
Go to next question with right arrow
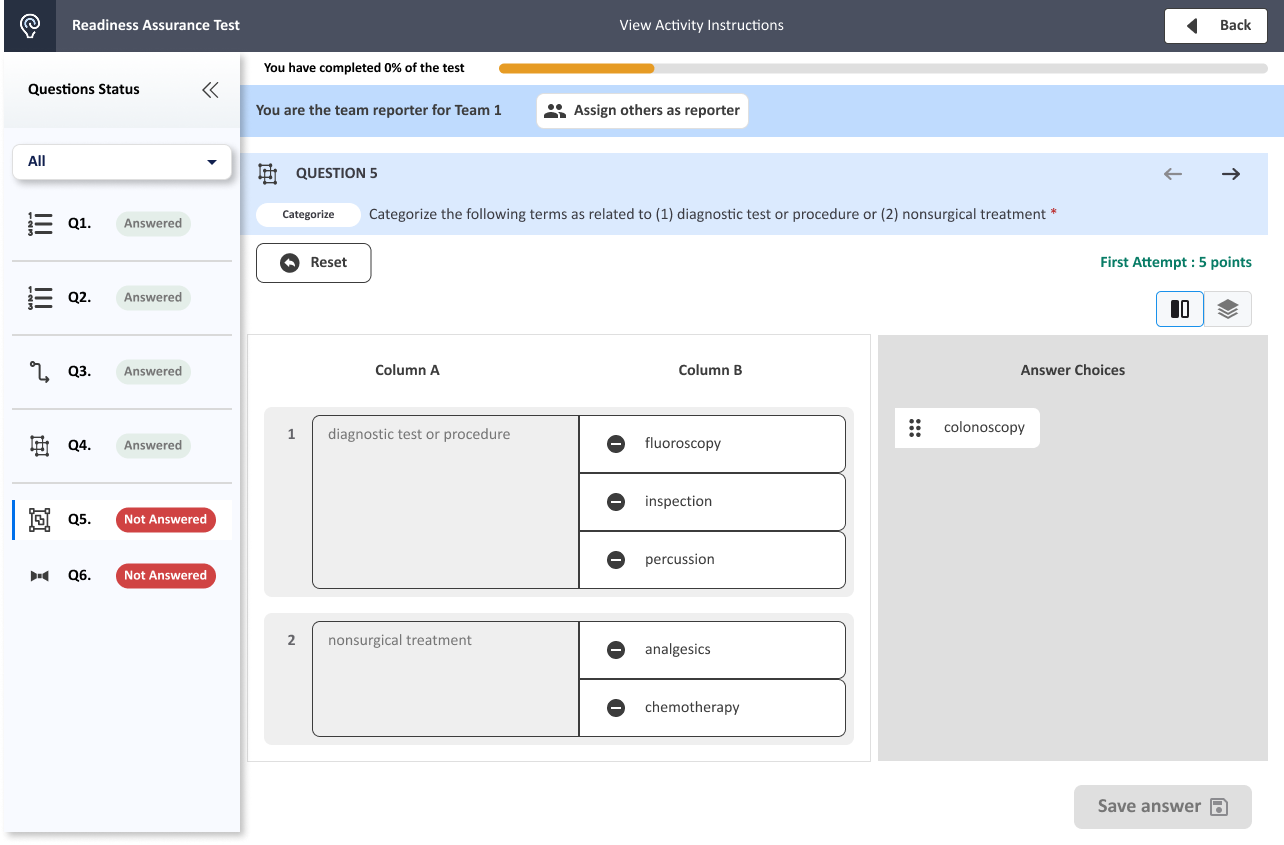click(x=1230, y=174)
